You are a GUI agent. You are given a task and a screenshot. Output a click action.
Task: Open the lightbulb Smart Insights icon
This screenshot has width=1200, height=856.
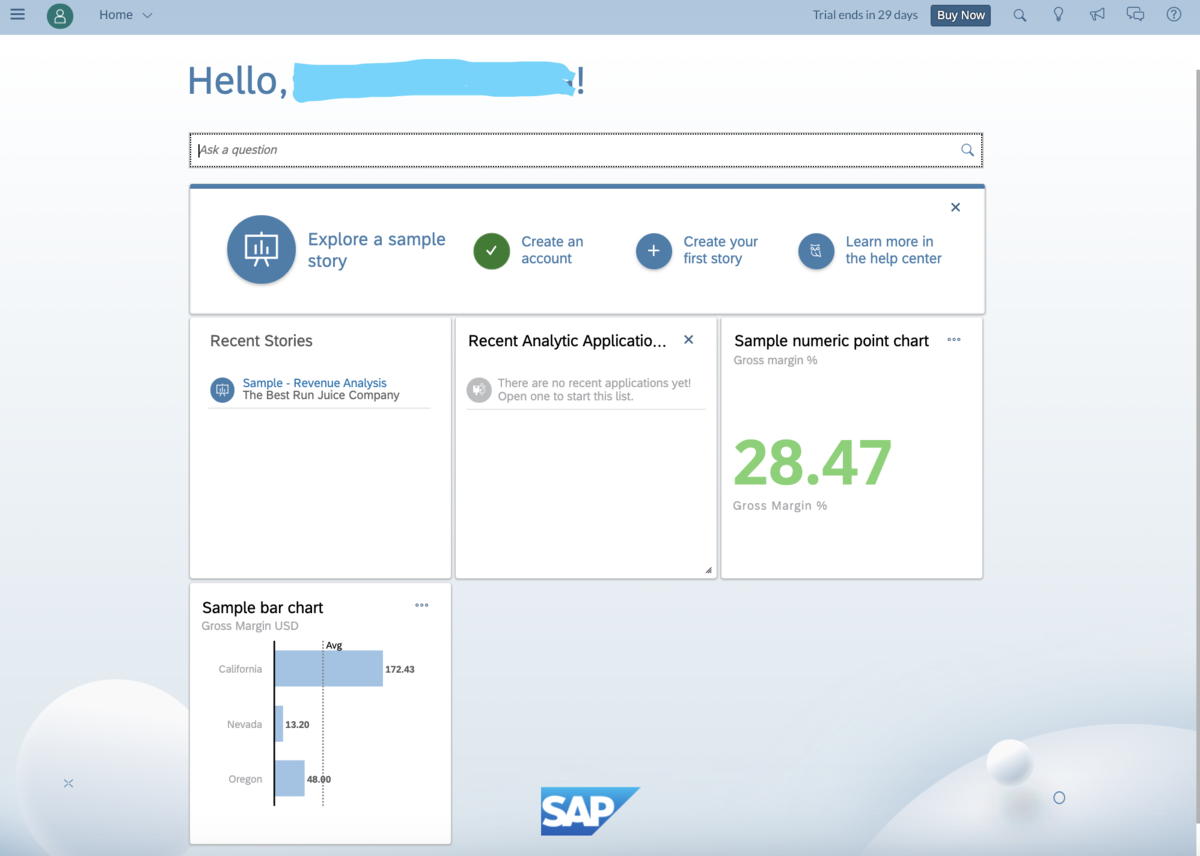pos(1059,15)
